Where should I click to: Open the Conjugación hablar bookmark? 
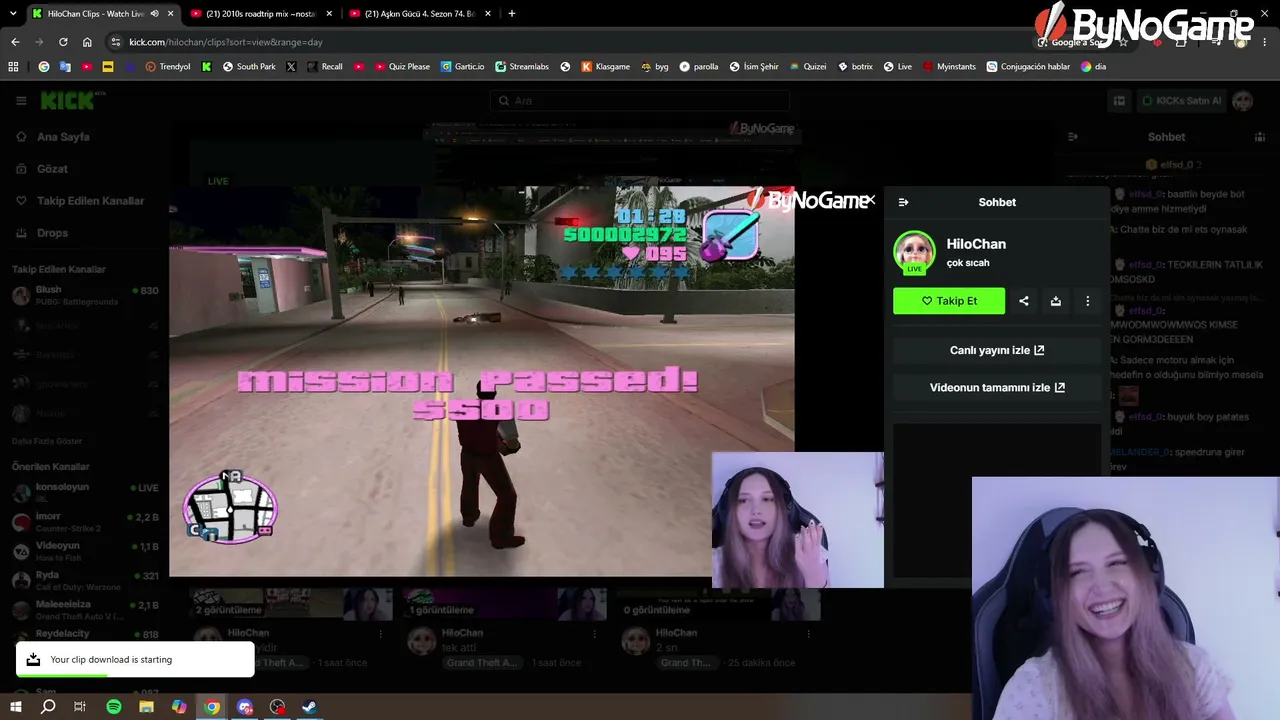pos(1028,67)
